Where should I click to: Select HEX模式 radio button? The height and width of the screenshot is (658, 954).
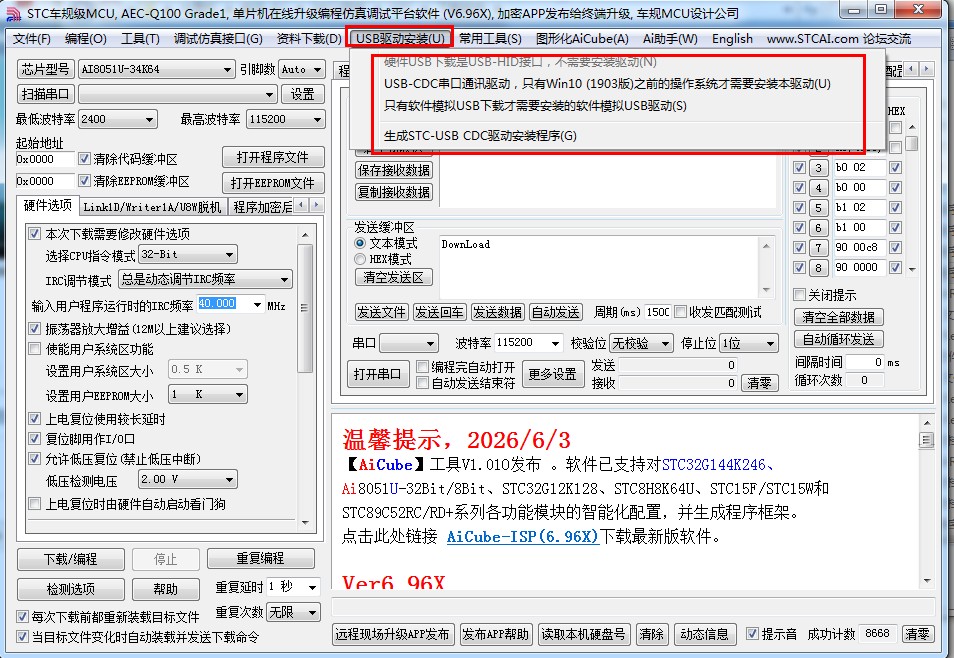[360, 259]
